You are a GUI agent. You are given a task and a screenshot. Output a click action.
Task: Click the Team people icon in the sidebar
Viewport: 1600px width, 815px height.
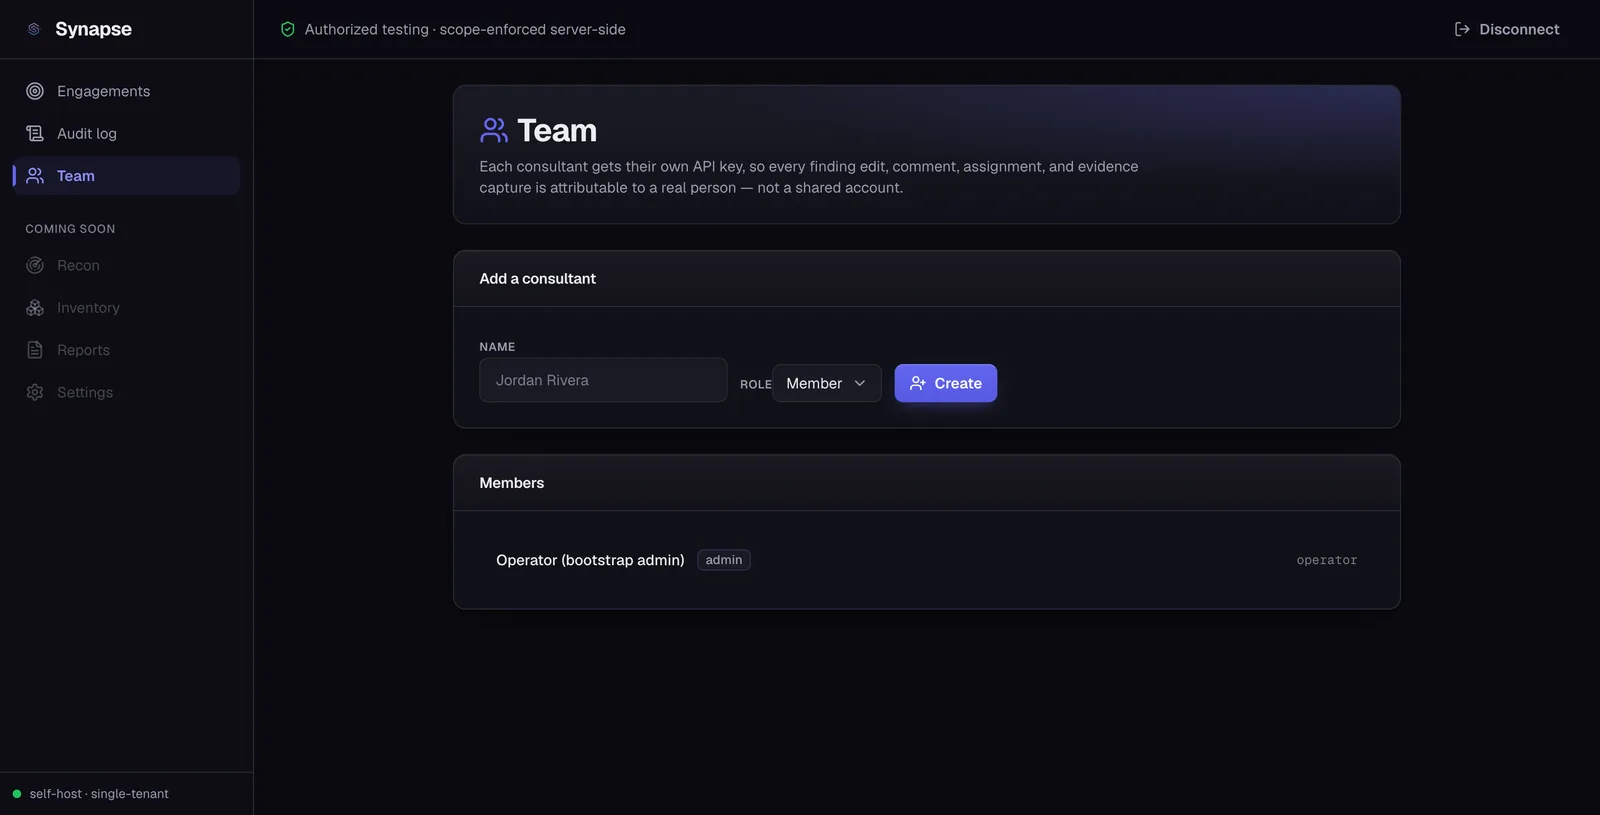(35, 176)
